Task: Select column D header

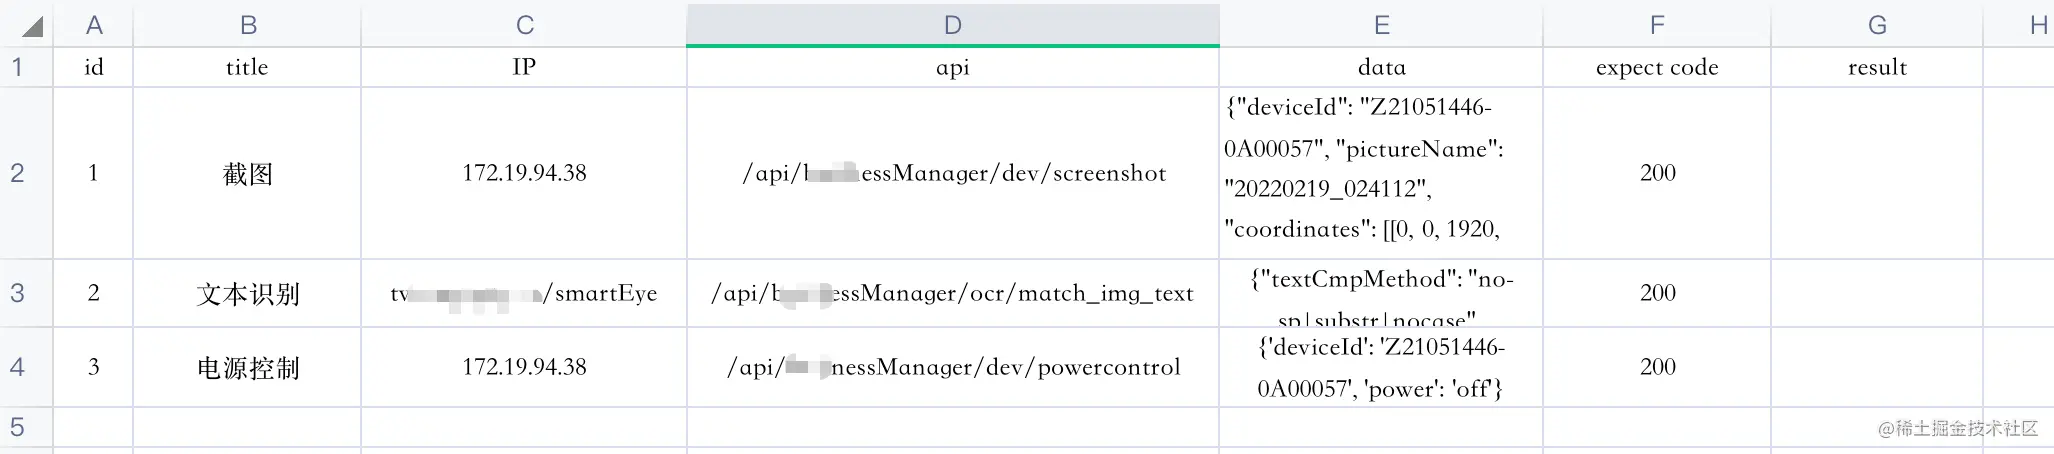Action: pyautogui.click(x=953, y=24)
